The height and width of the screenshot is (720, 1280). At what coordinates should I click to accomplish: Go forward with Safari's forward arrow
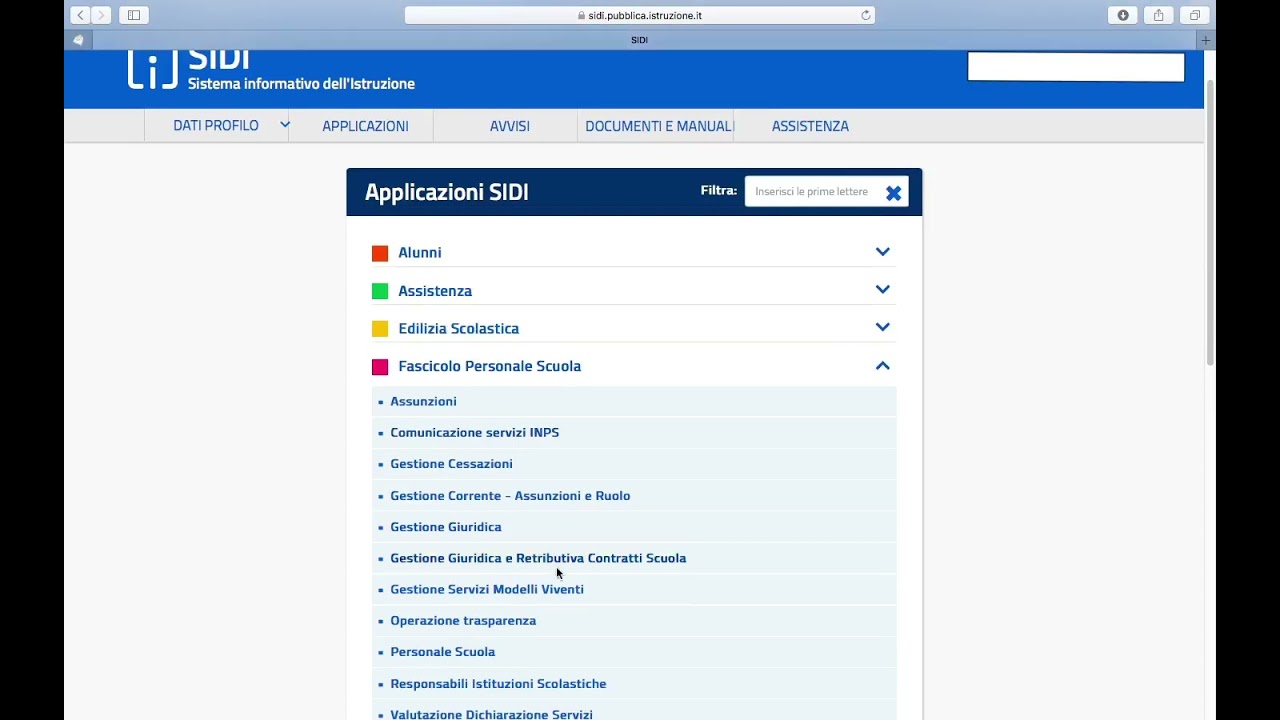click(x=101, y=15)
